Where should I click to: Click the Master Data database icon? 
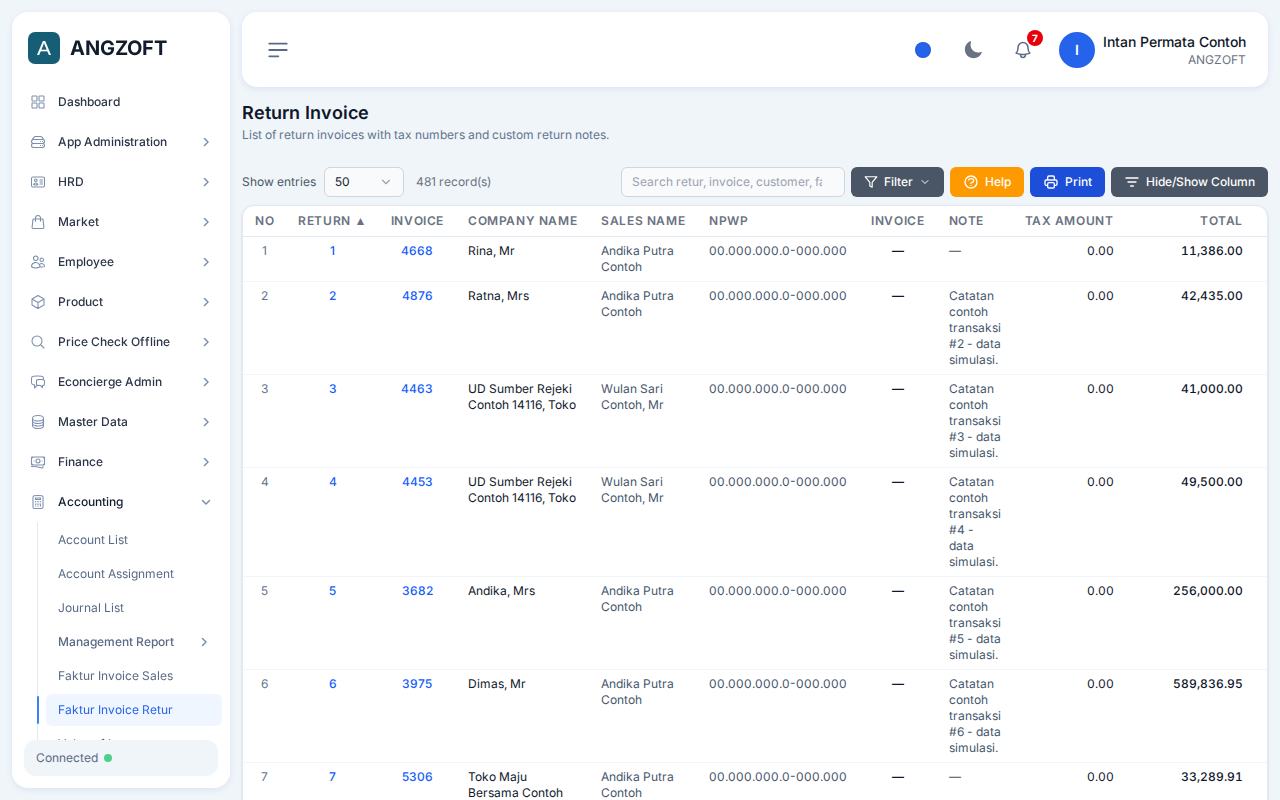tap(38, 422)
